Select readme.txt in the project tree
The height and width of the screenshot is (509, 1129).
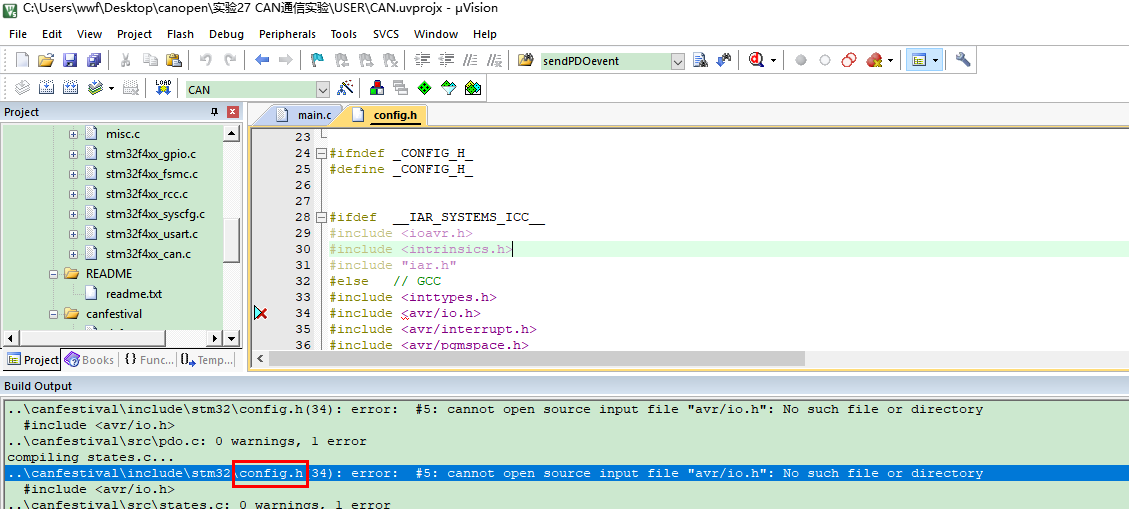pyautogui.click(x=133, y=294)
